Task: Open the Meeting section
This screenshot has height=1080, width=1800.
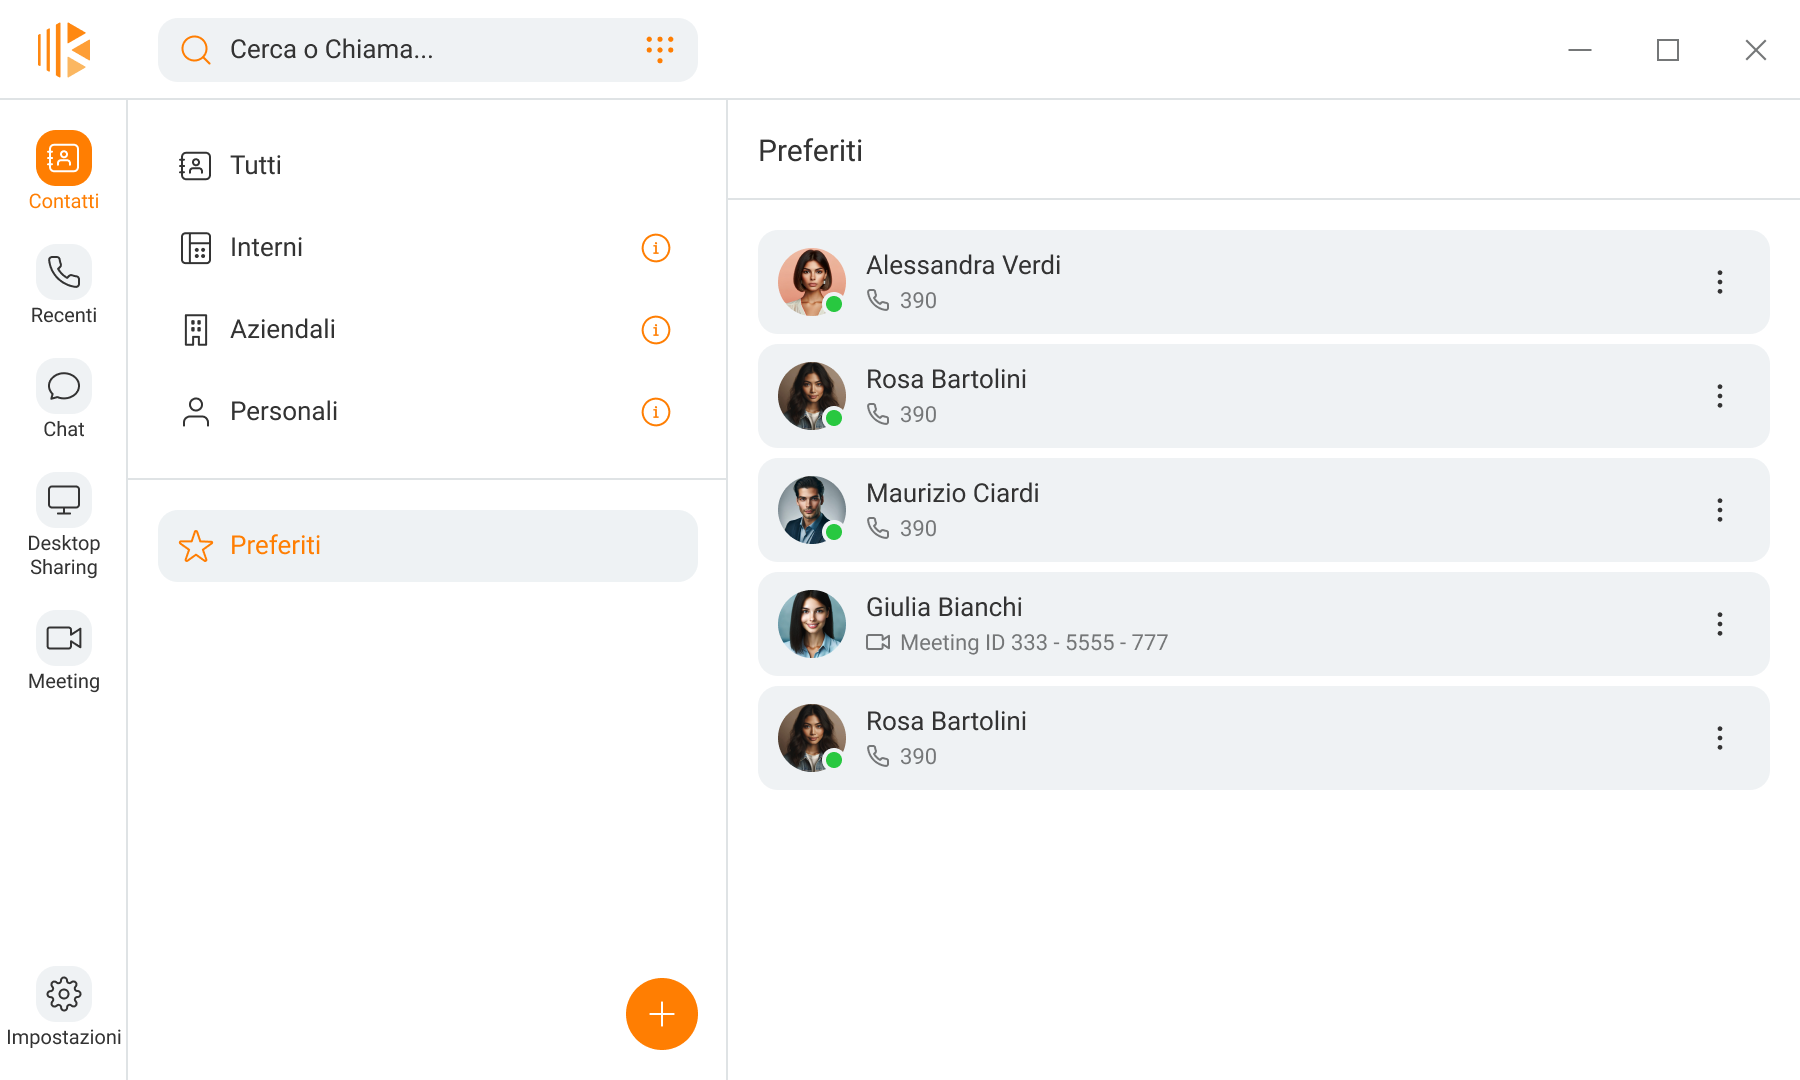Action: [64, 639]
